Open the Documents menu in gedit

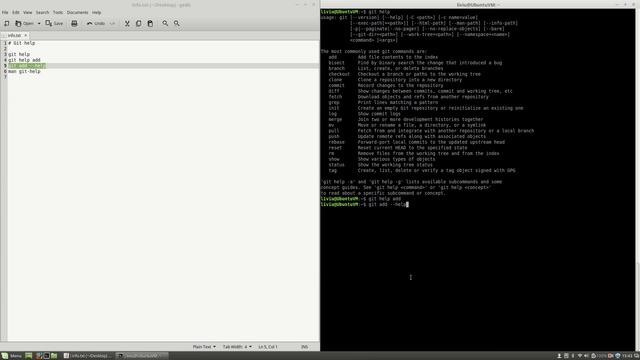pyautogui.click(x=77, y=12)
